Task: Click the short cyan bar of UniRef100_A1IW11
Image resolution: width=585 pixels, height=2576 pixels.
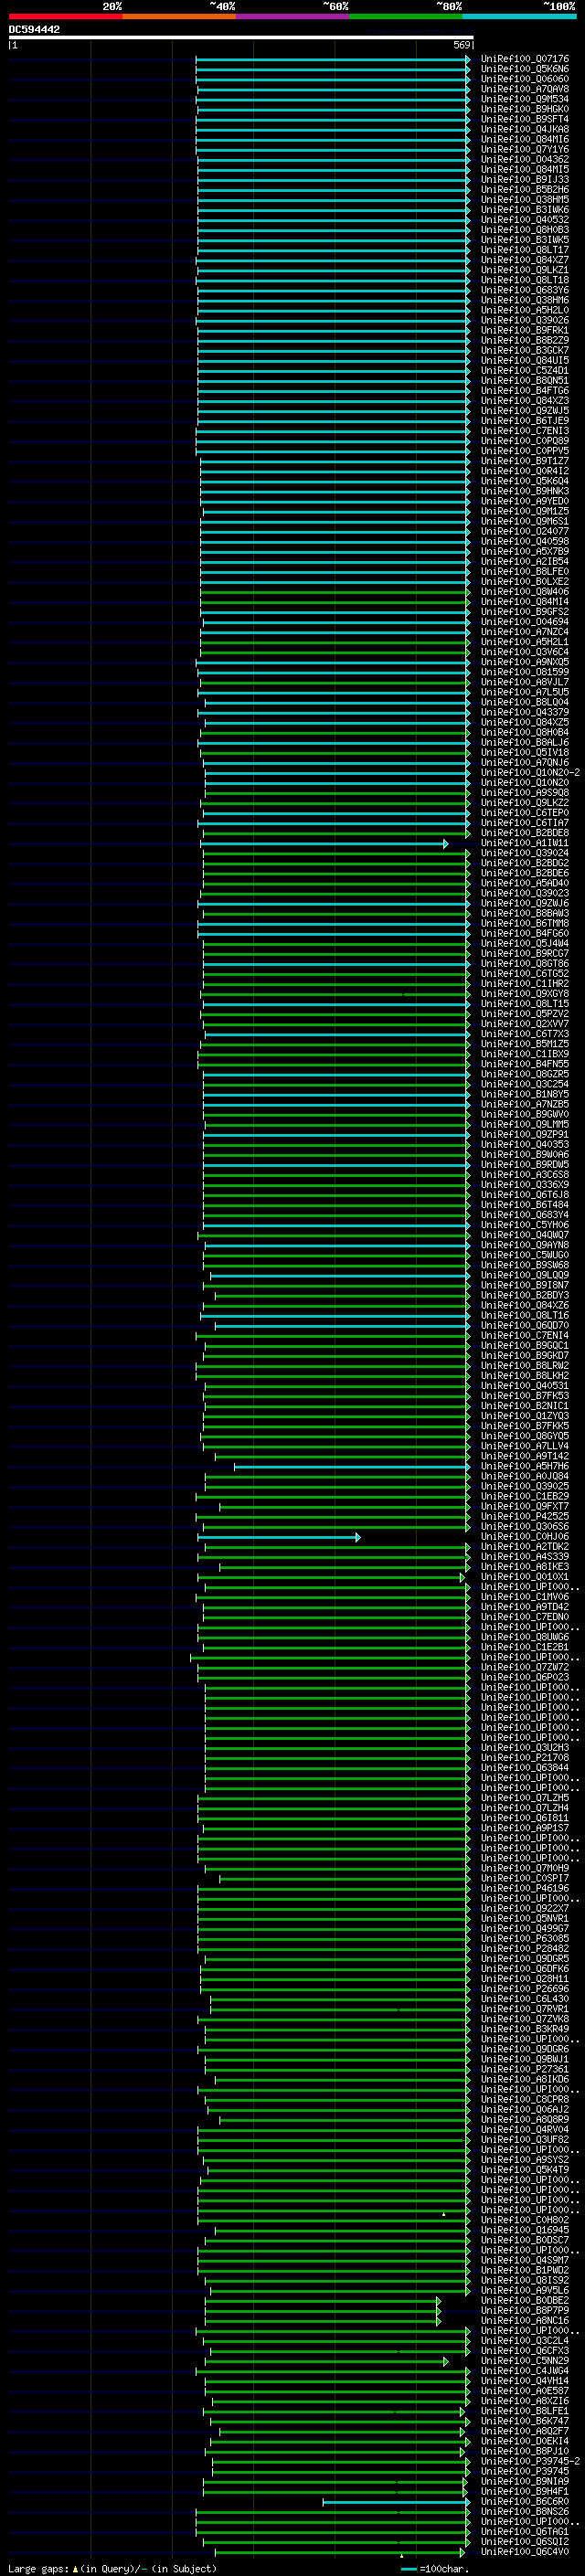Action: pos(324,844)
